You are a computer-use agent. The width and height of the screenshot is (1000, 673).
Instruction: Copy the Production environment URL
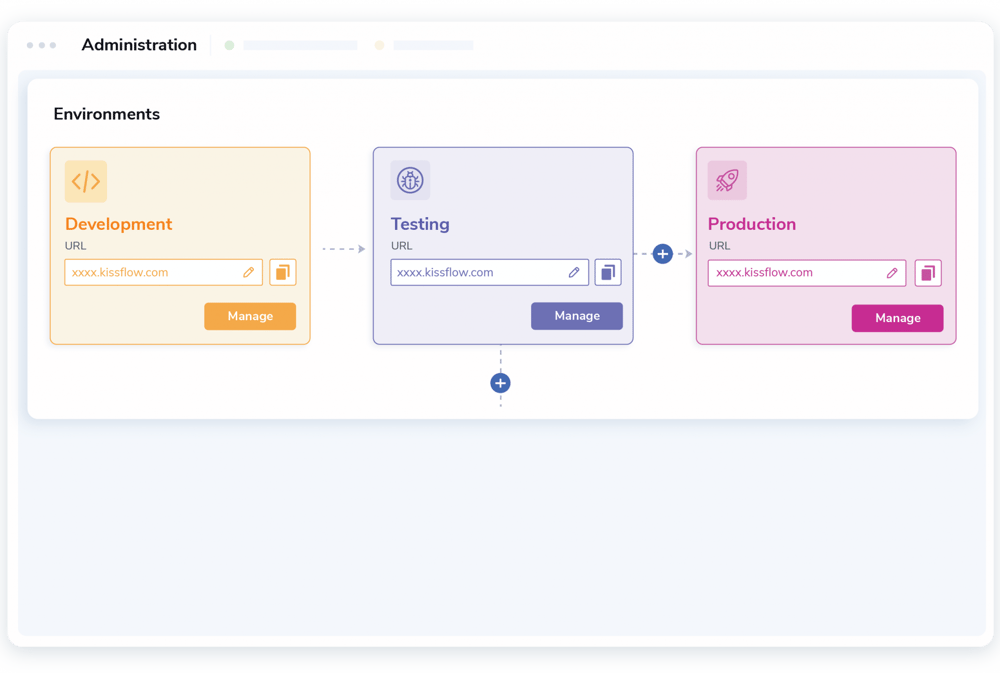(x=928, y=273)
